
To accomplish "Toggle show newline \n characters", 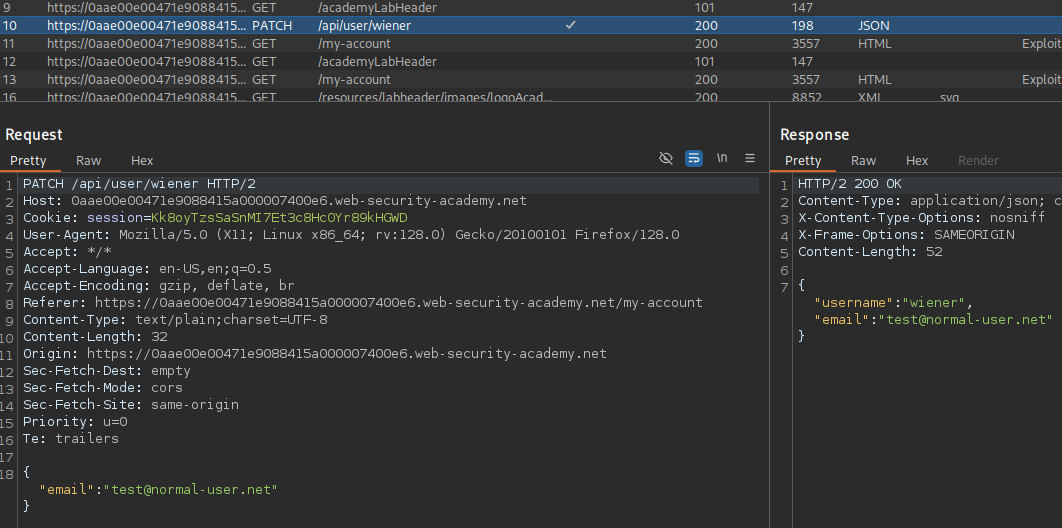I will 722,159.
